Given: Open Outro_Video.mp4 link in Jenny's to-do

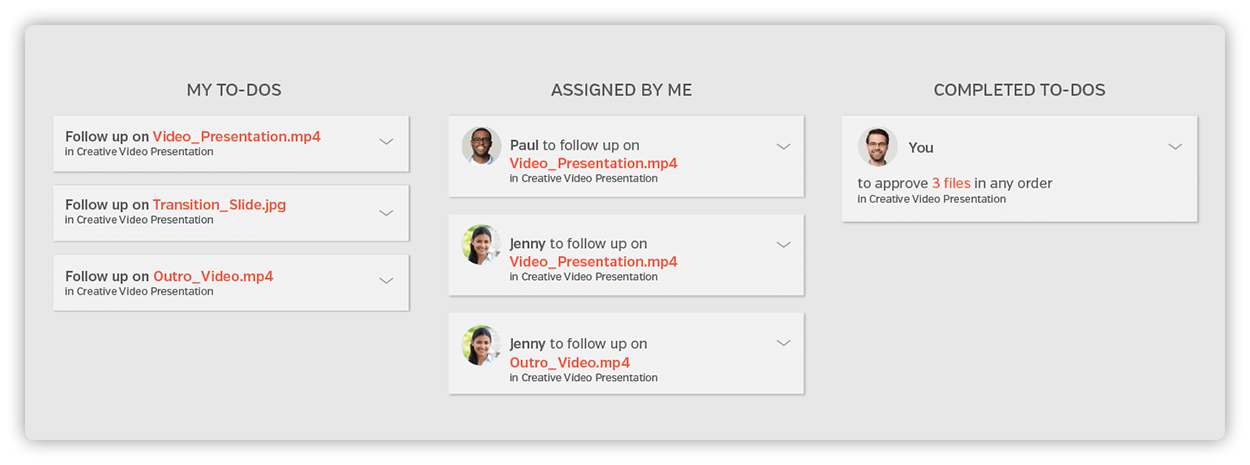Looking at the screenshot, I should coord(570,362).
